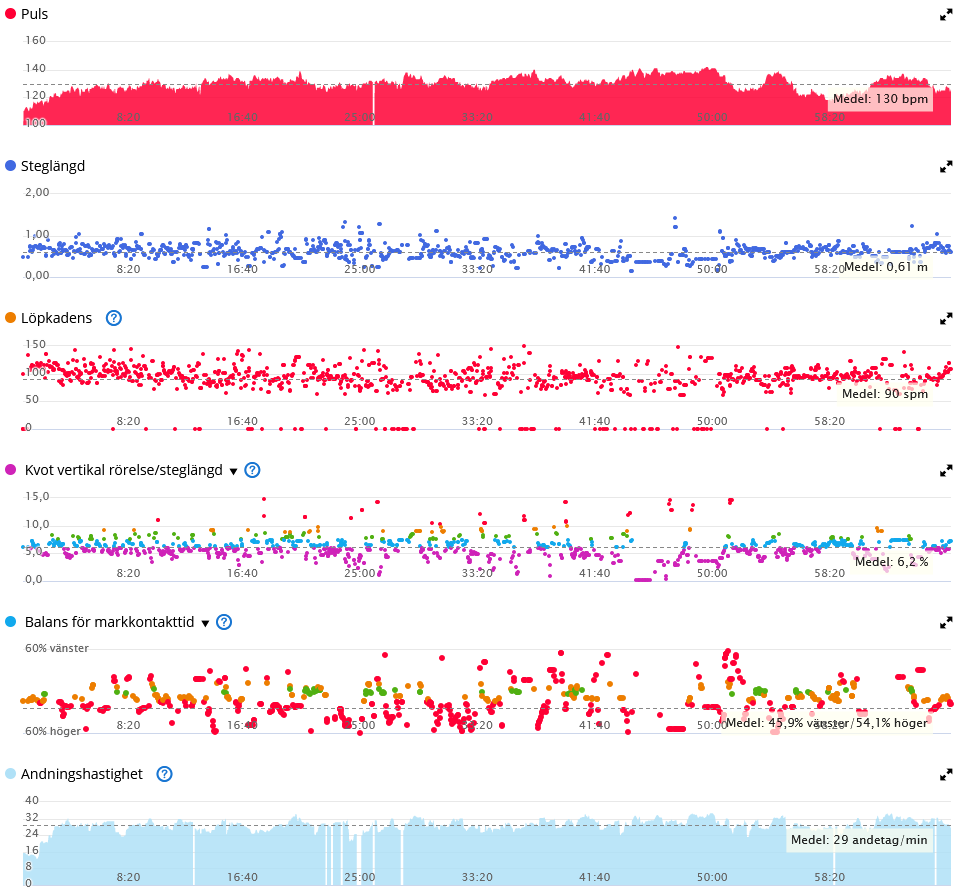
Task: Click the Löpkadens chart title
Action: (x=57, y=318)
